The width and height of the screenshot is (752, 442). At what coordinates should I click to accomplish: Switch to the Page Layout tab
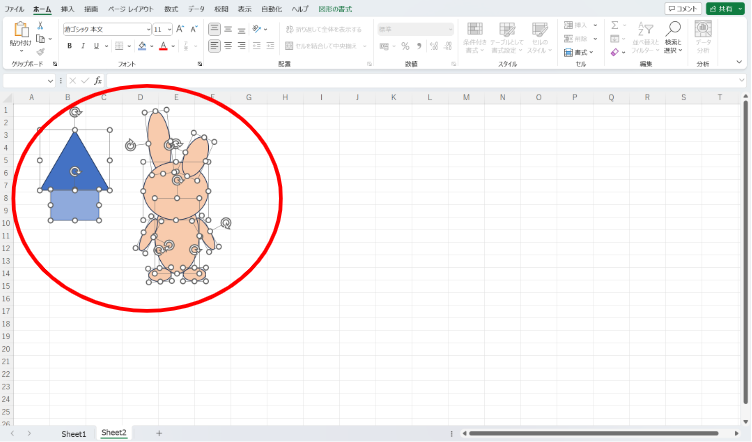pos(131,9)
